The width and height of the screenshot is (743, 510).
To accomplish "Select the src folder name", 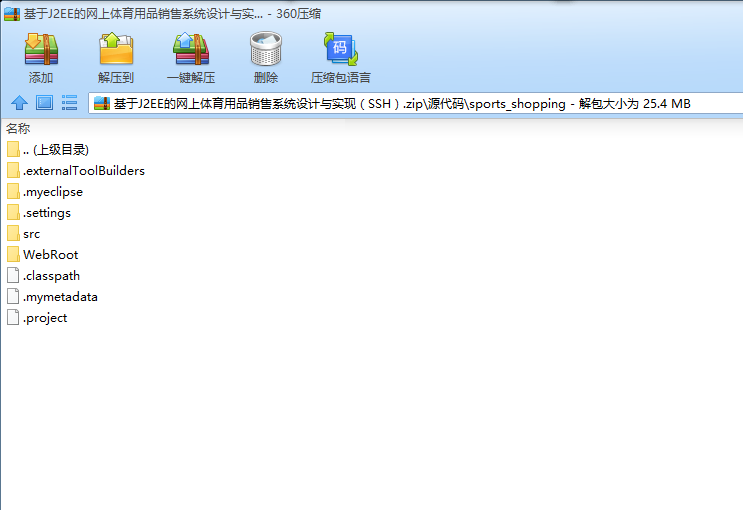I will coord(32,234).
